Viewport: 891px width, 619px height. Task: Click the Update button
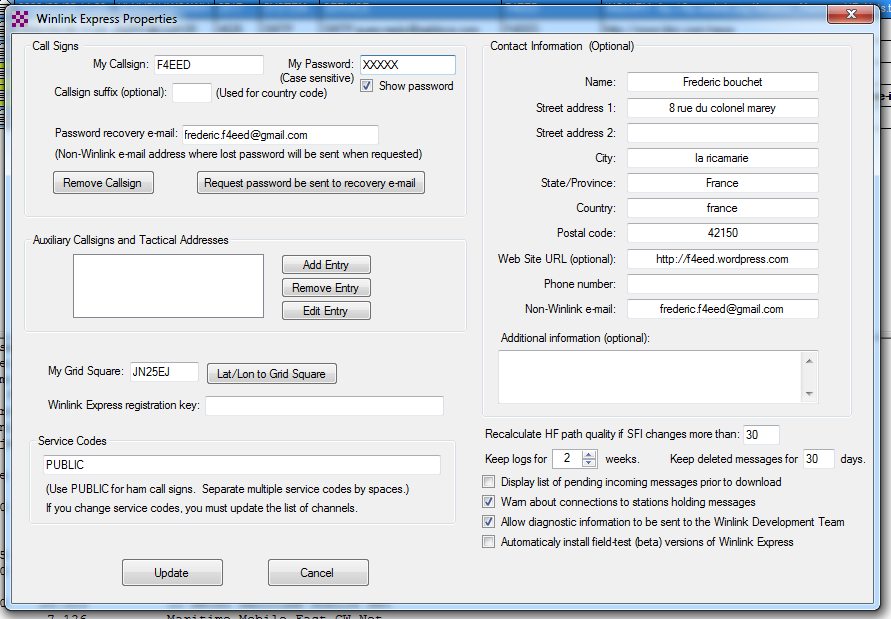pos(172,572)
